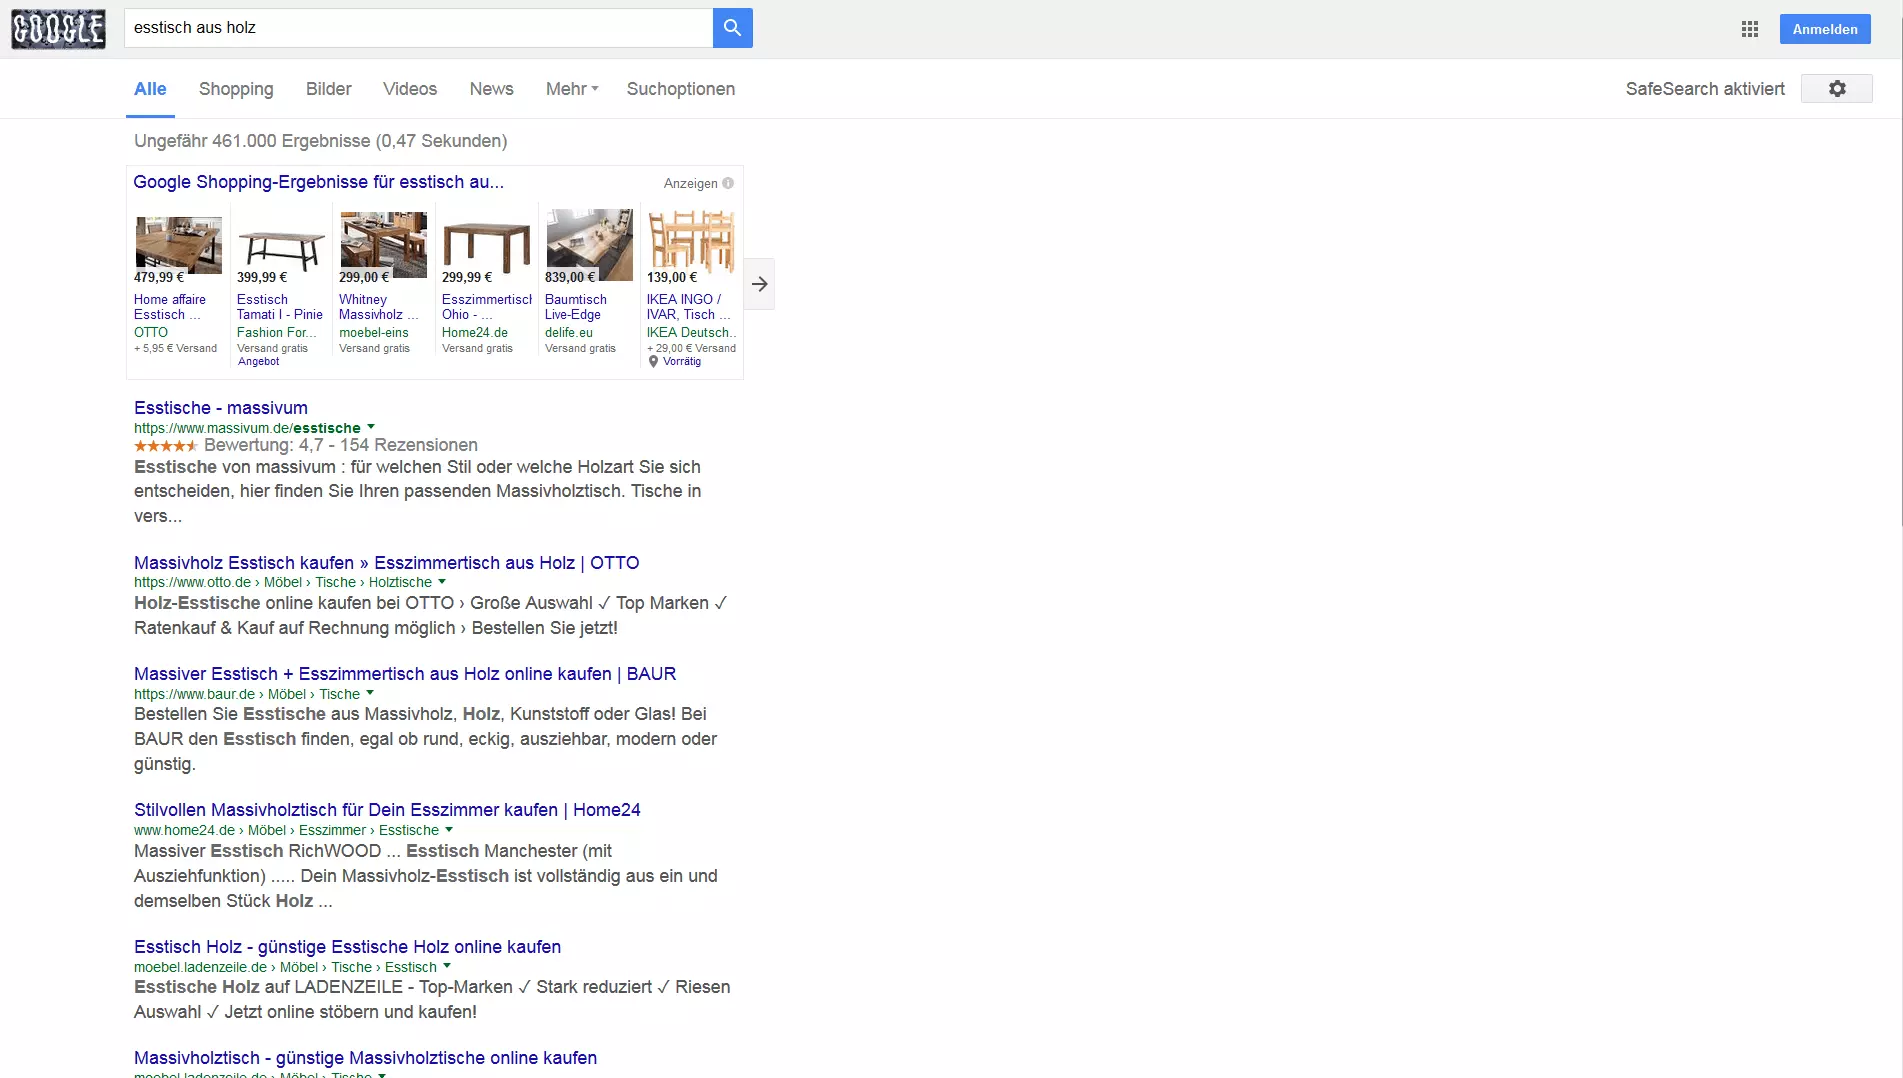
Task: Open the settings gear icon
Action: (x=1837, y=89)
